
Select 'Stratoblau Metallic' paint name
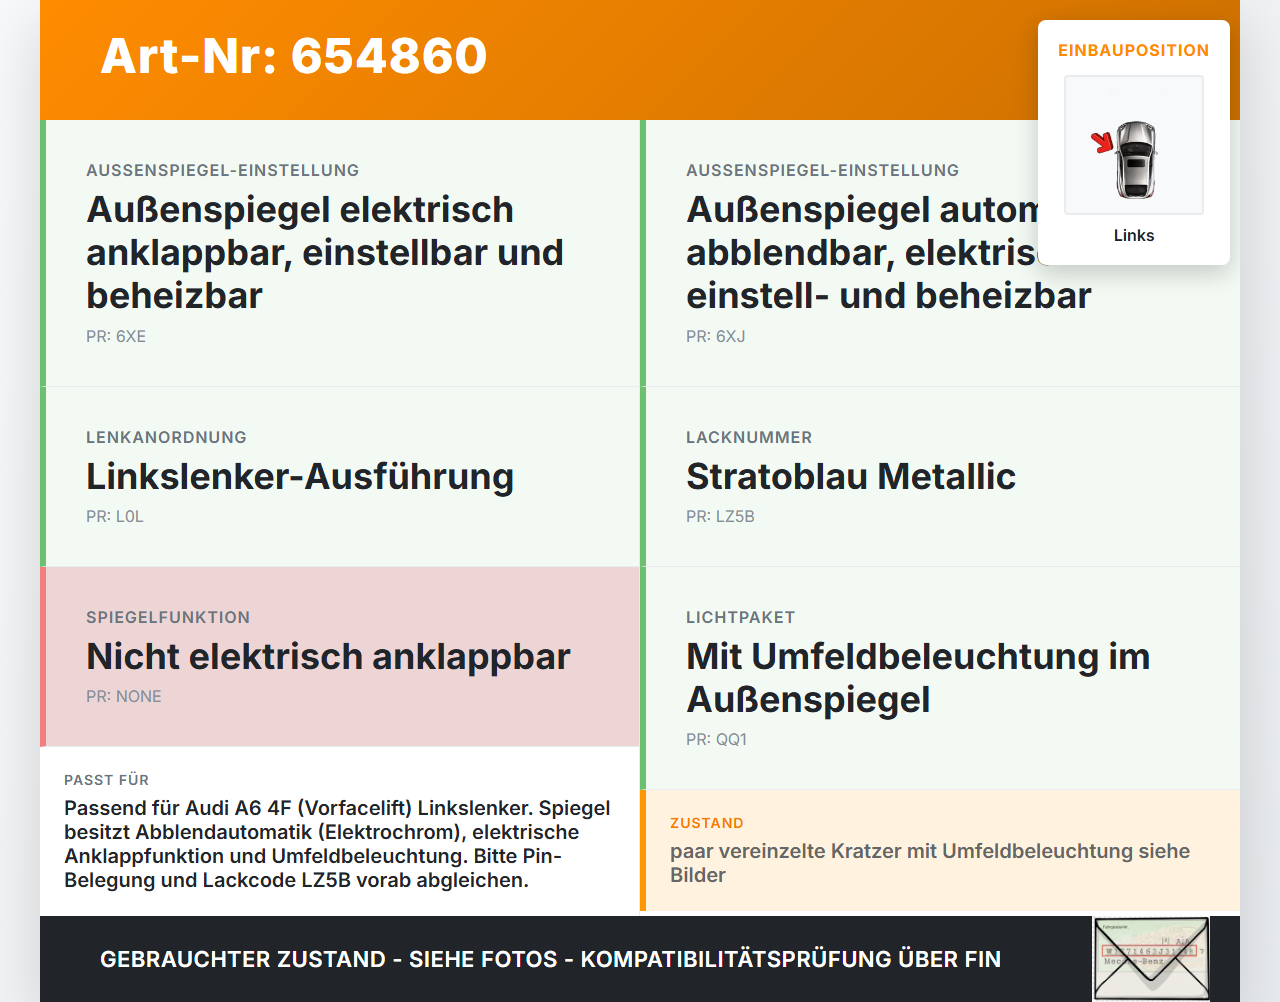point(851,477)
